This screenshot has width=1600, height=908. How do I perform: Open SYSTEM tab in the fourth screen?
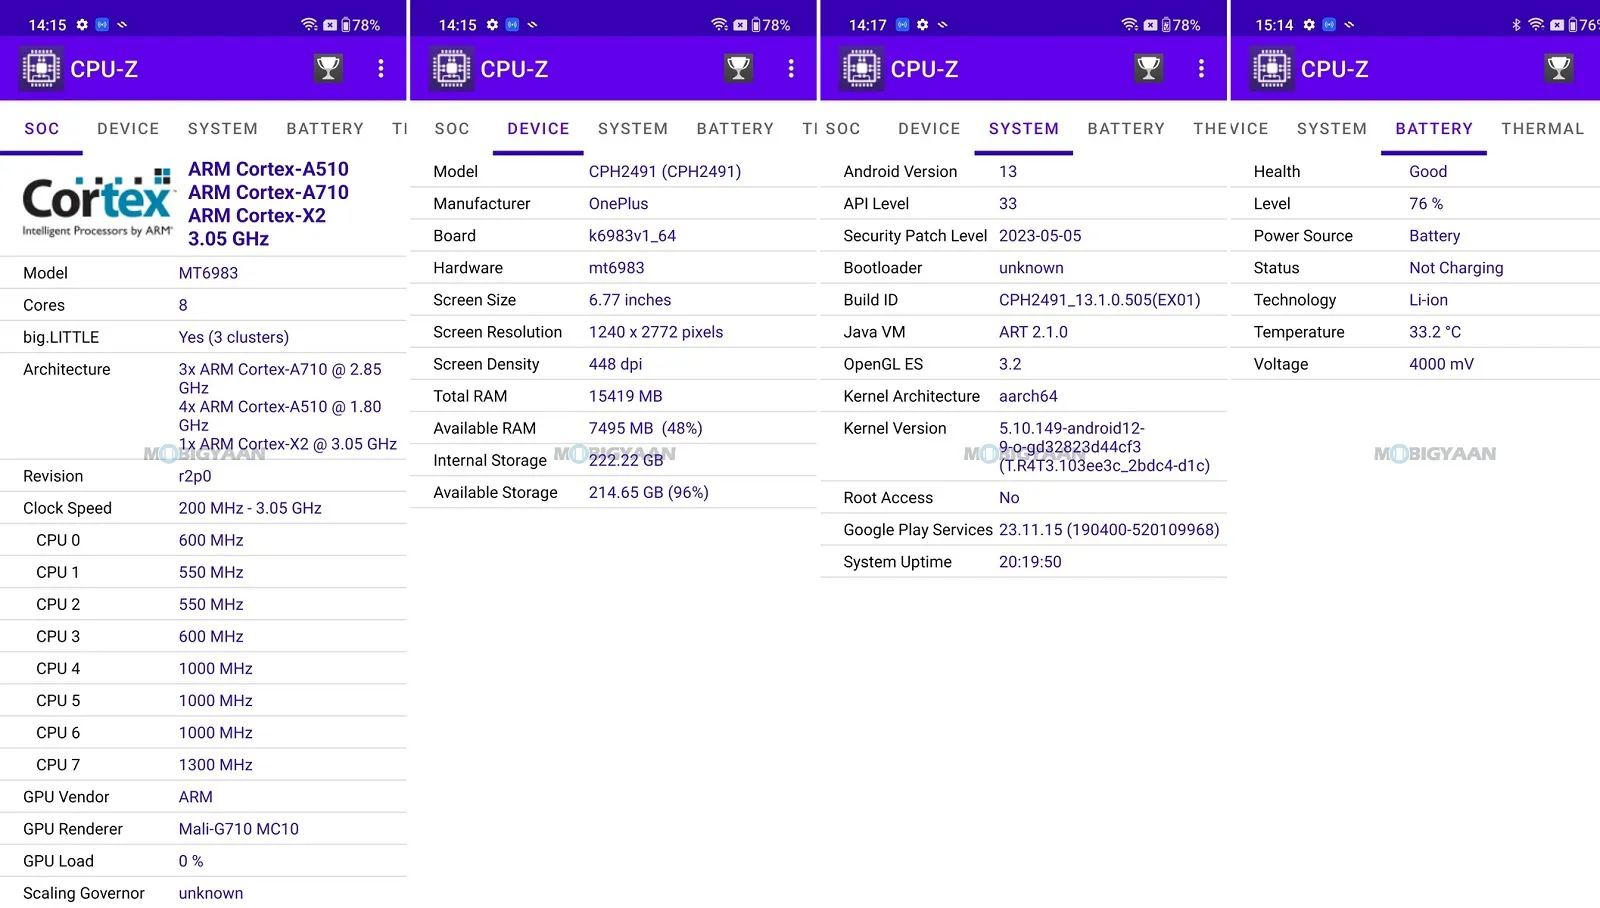pos(1332,128)
